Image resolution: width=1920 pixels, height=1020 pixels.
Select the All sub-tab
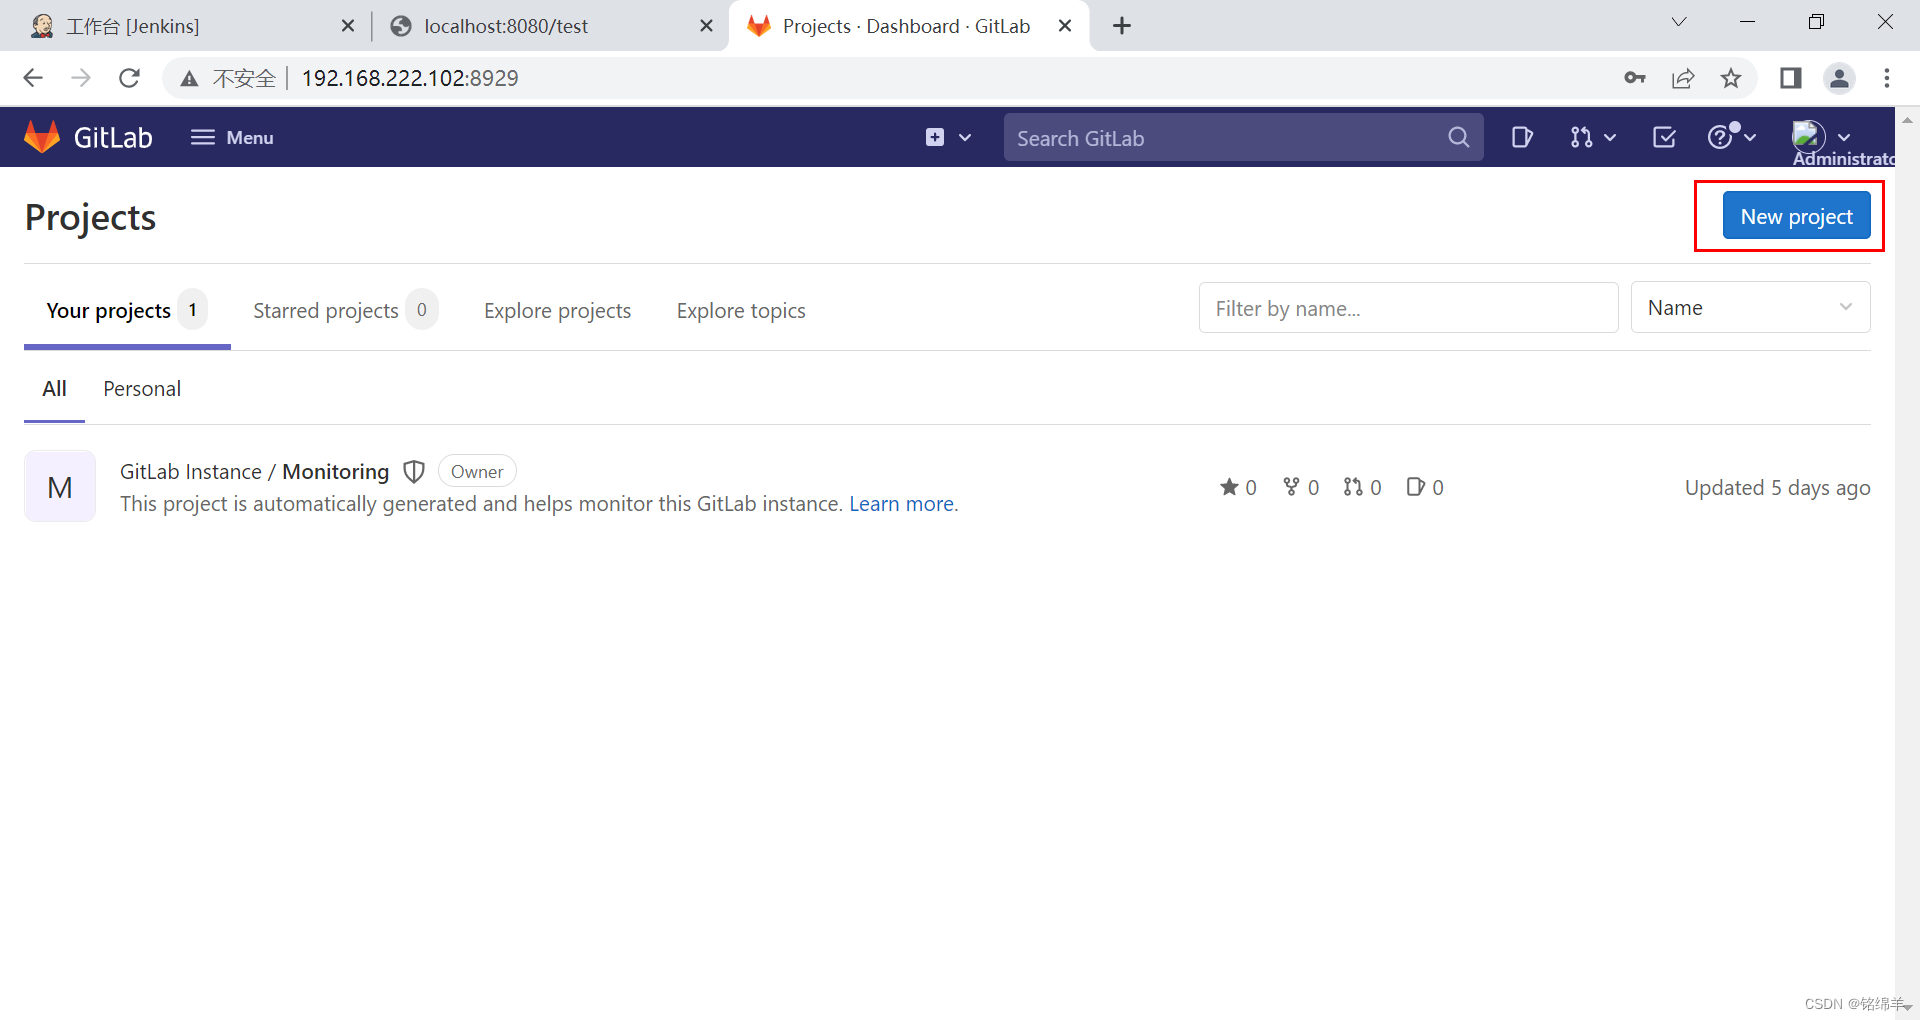click(54, 389)
